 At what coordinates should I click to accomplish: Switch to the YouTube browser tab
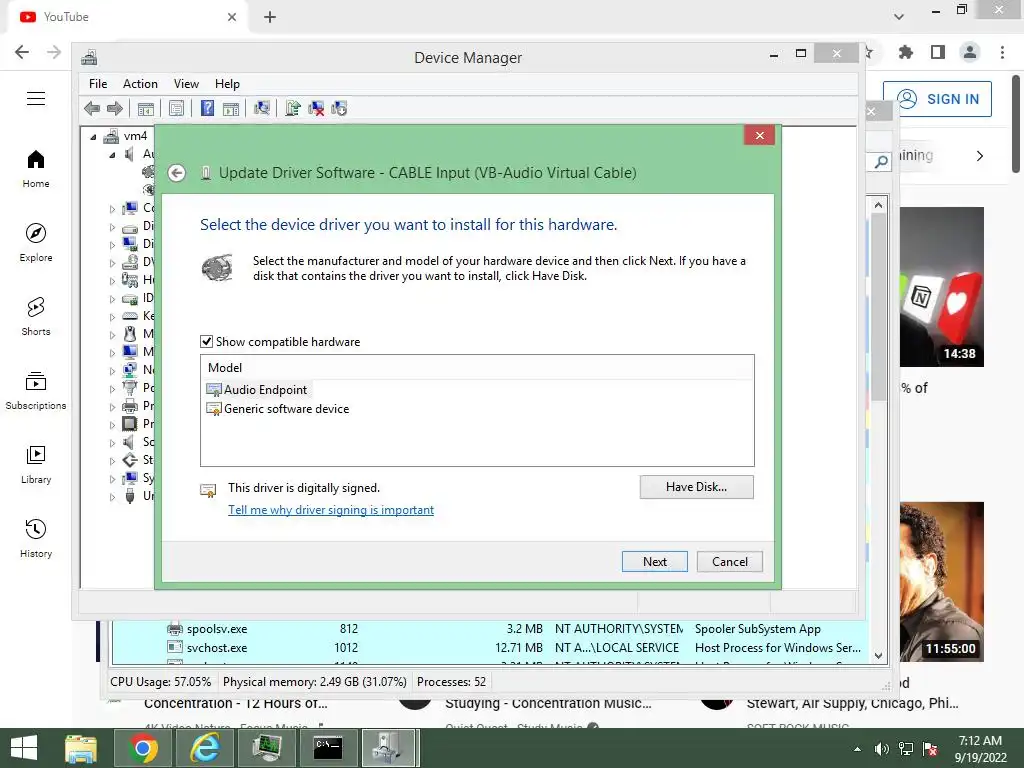tap(127, 17)
